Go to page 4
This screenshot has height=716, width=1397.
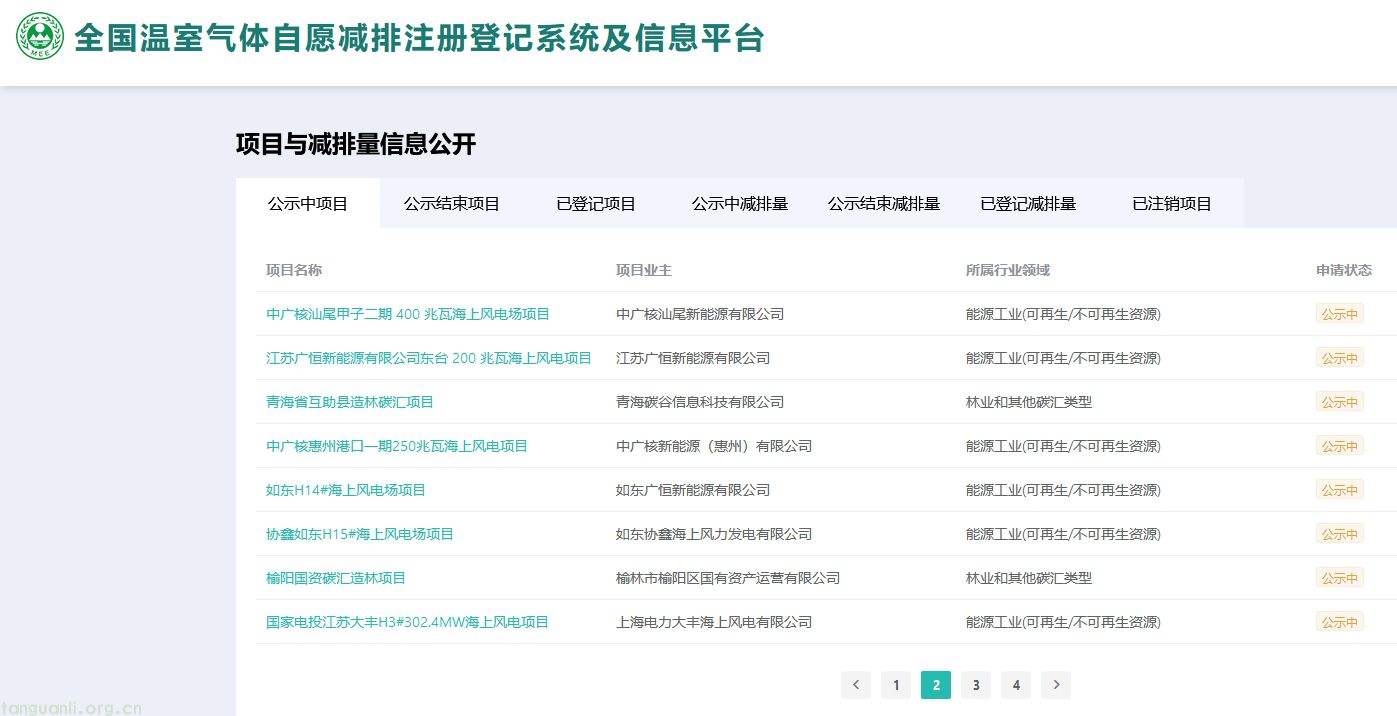pos(1016,685)
